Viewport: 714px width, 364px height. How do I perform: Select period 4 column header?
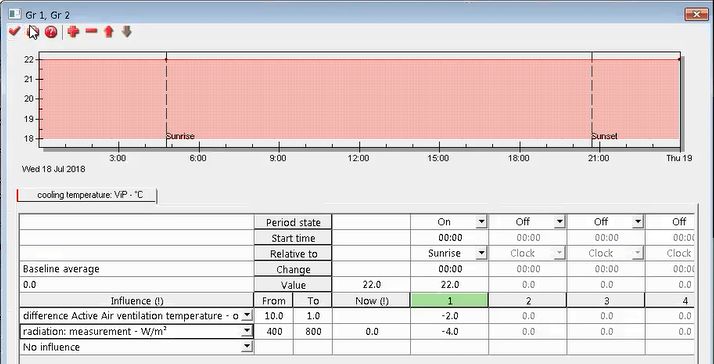670,300
